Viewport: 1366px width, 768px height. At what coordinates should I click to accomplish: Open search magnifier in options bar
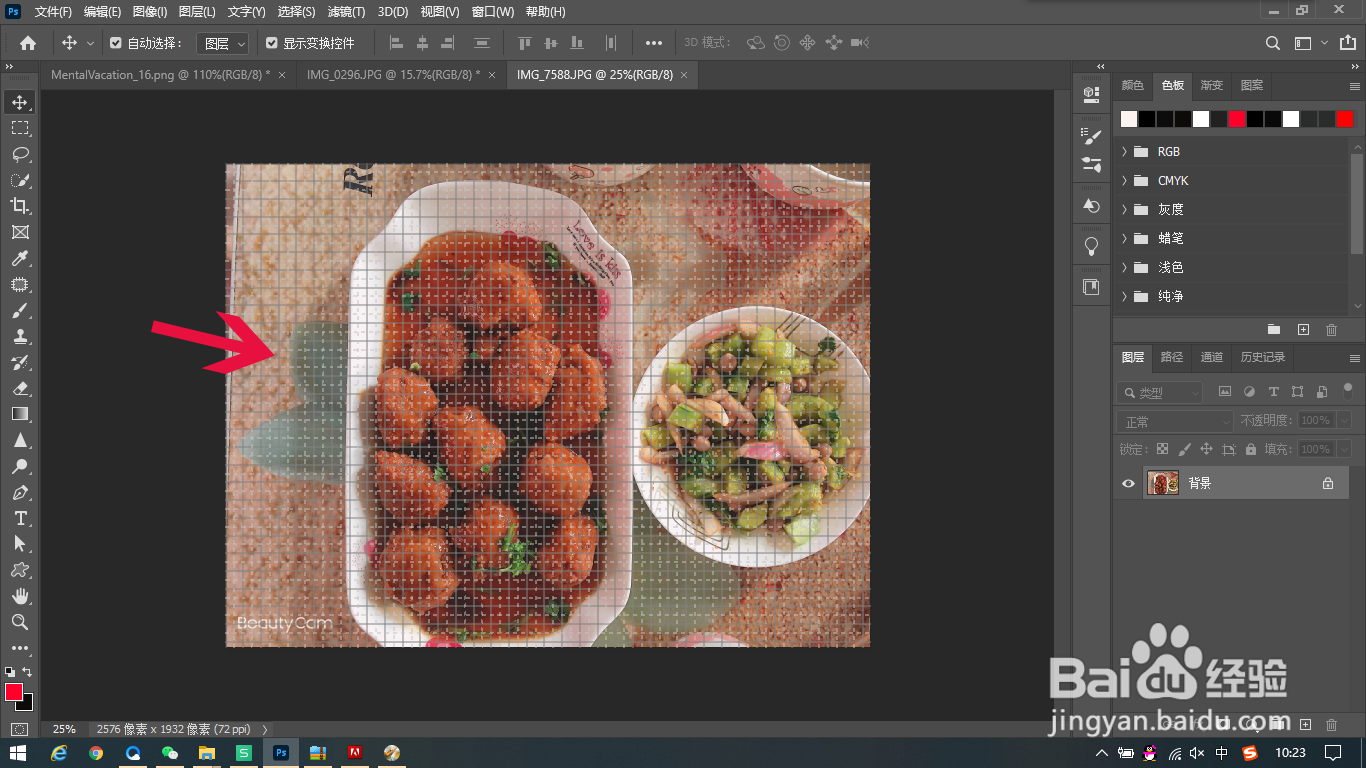(1273, 43)
